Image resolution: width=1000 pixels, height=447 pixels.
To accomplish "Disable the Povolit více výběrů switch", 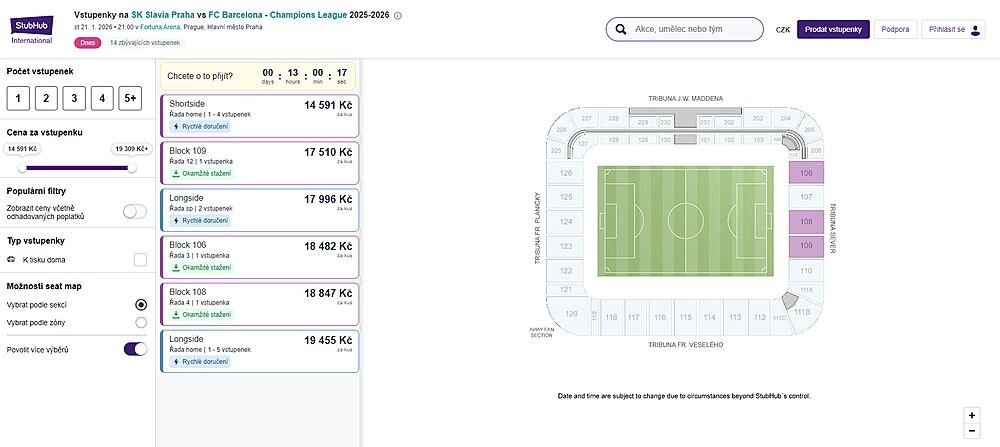I will click(x=135, y=349).
